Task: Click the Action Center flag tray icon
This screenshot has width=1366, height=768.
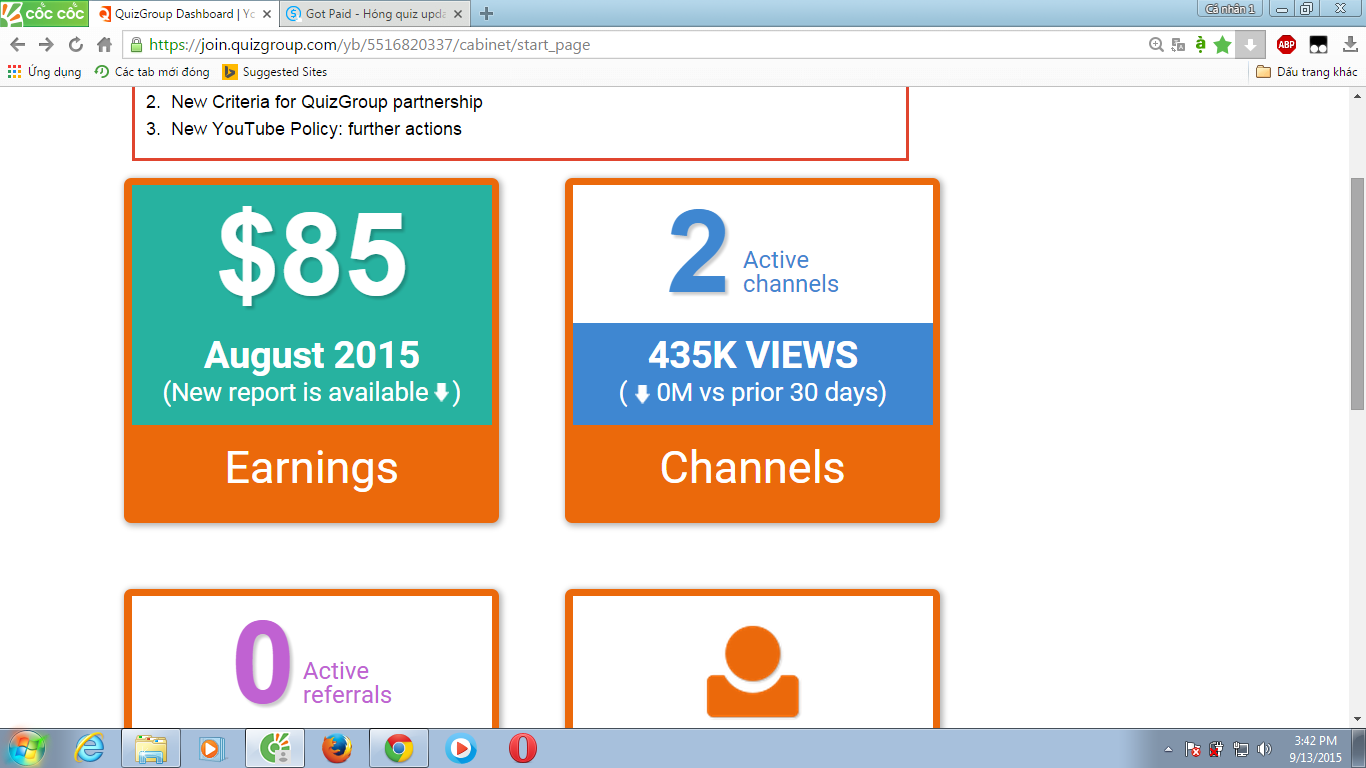Action: point(1192,749)
